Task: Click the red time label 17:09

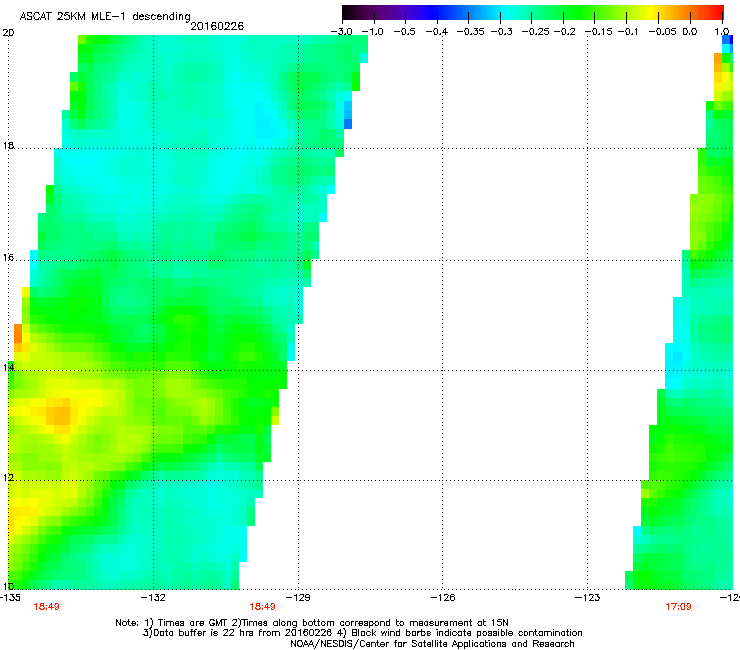Action: pos(678,607)
